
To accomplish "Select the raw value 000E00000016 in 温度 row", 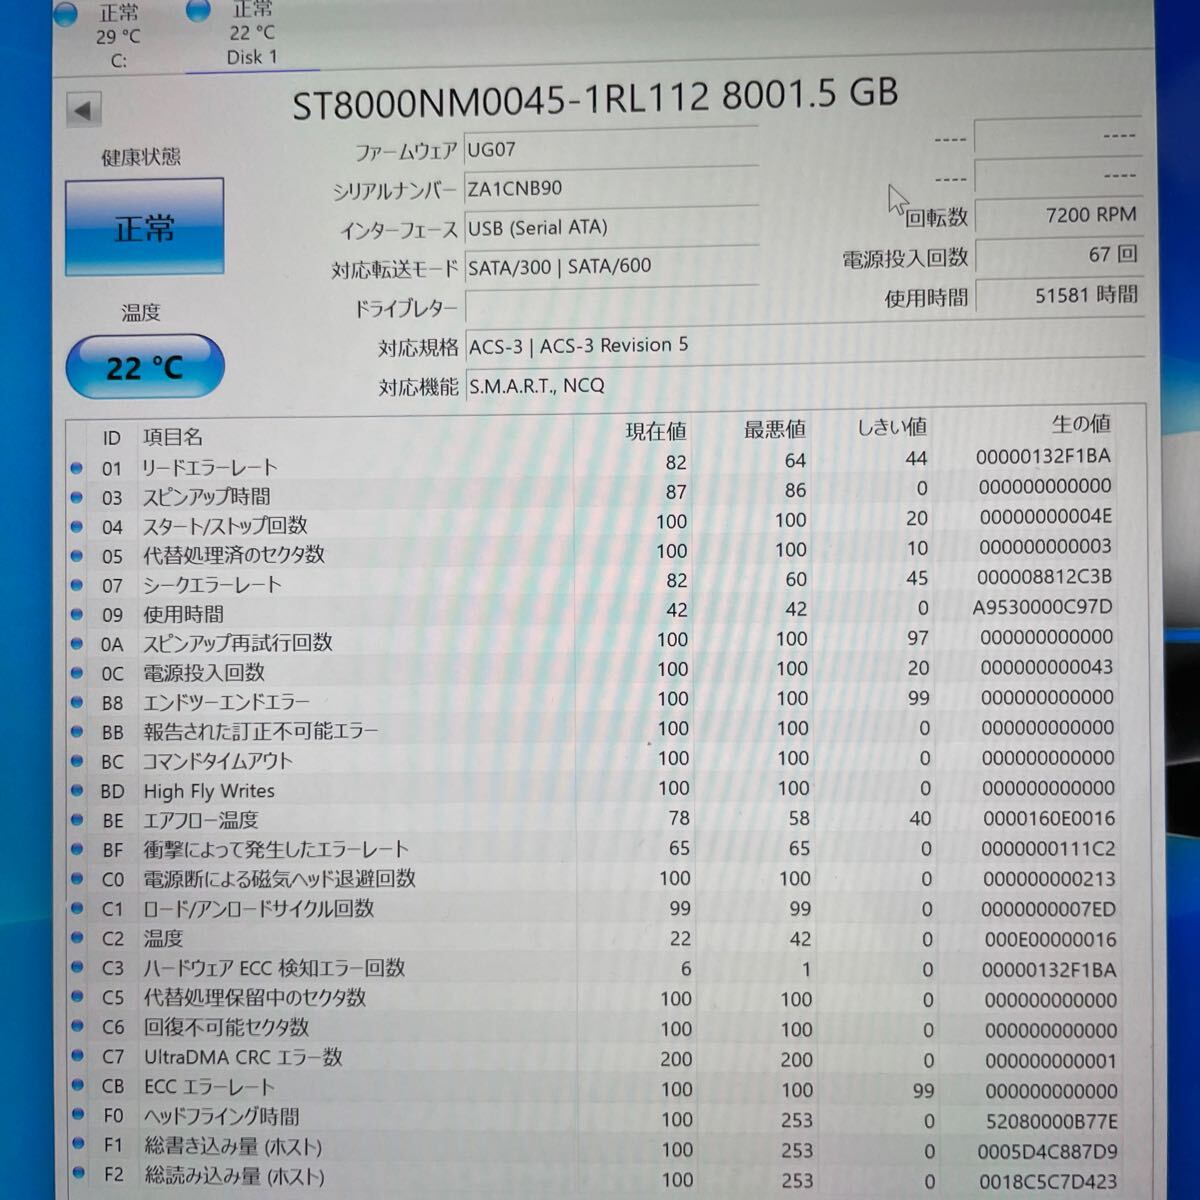I will 1051,939.
